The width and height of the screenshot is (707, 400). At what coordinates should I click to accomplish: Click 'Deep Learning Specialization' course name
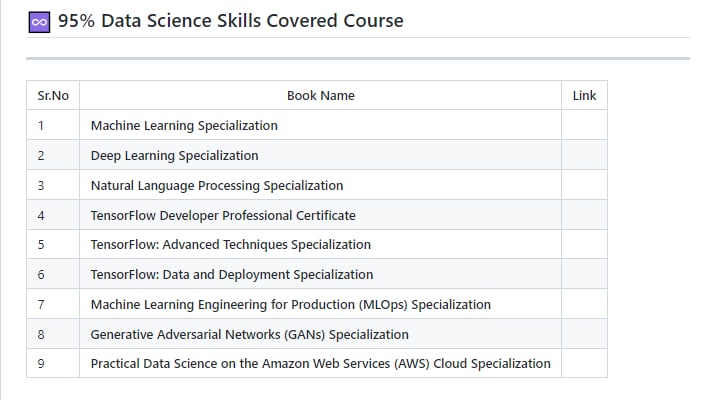pyautogui.click(x=174, y=156)
